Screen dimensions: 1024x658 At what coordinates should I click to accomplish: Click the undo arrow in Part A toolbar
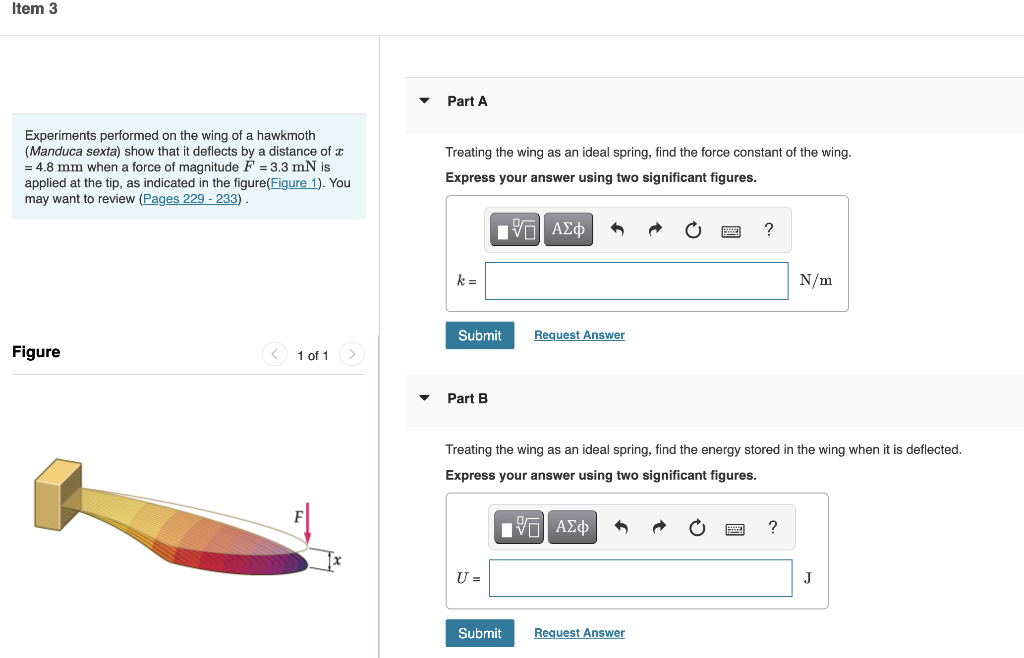617,229
